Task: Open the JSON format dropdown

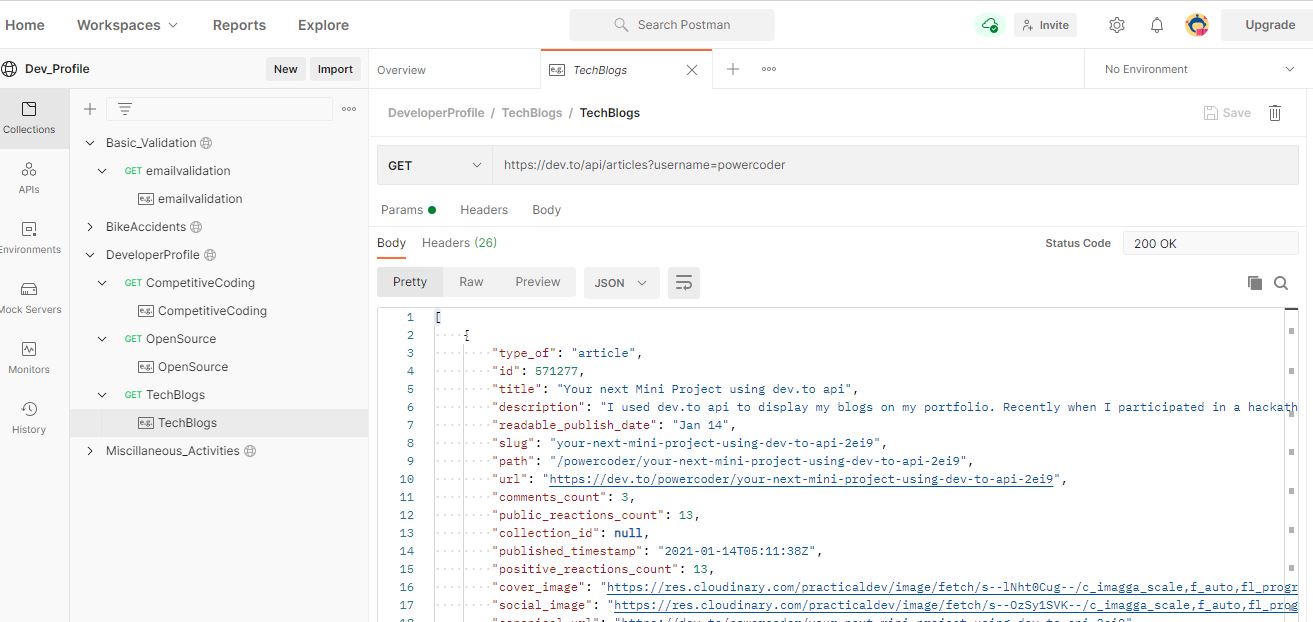Action: [x=621, y=283]
